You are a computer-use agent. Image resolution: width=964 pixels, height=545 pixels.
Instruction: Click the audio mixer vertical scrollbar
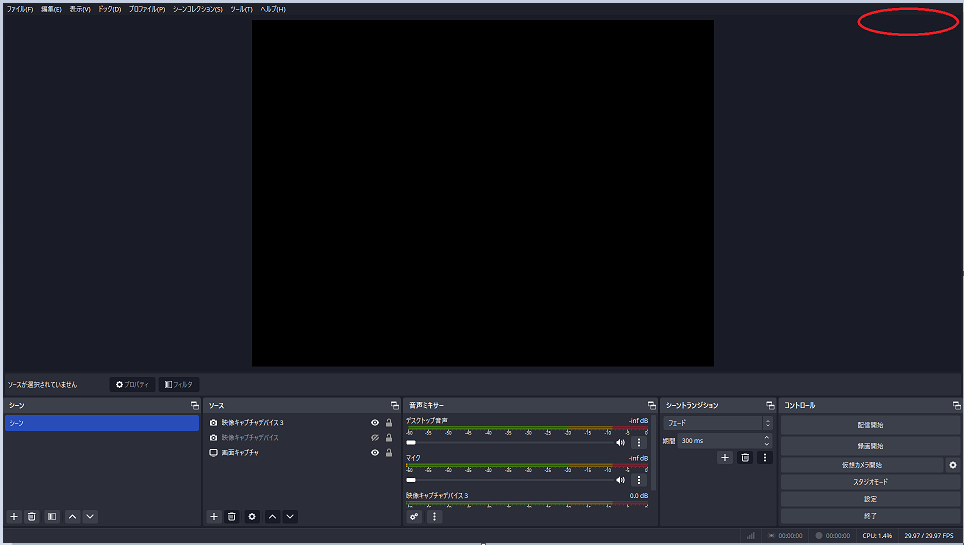(654, 453)
